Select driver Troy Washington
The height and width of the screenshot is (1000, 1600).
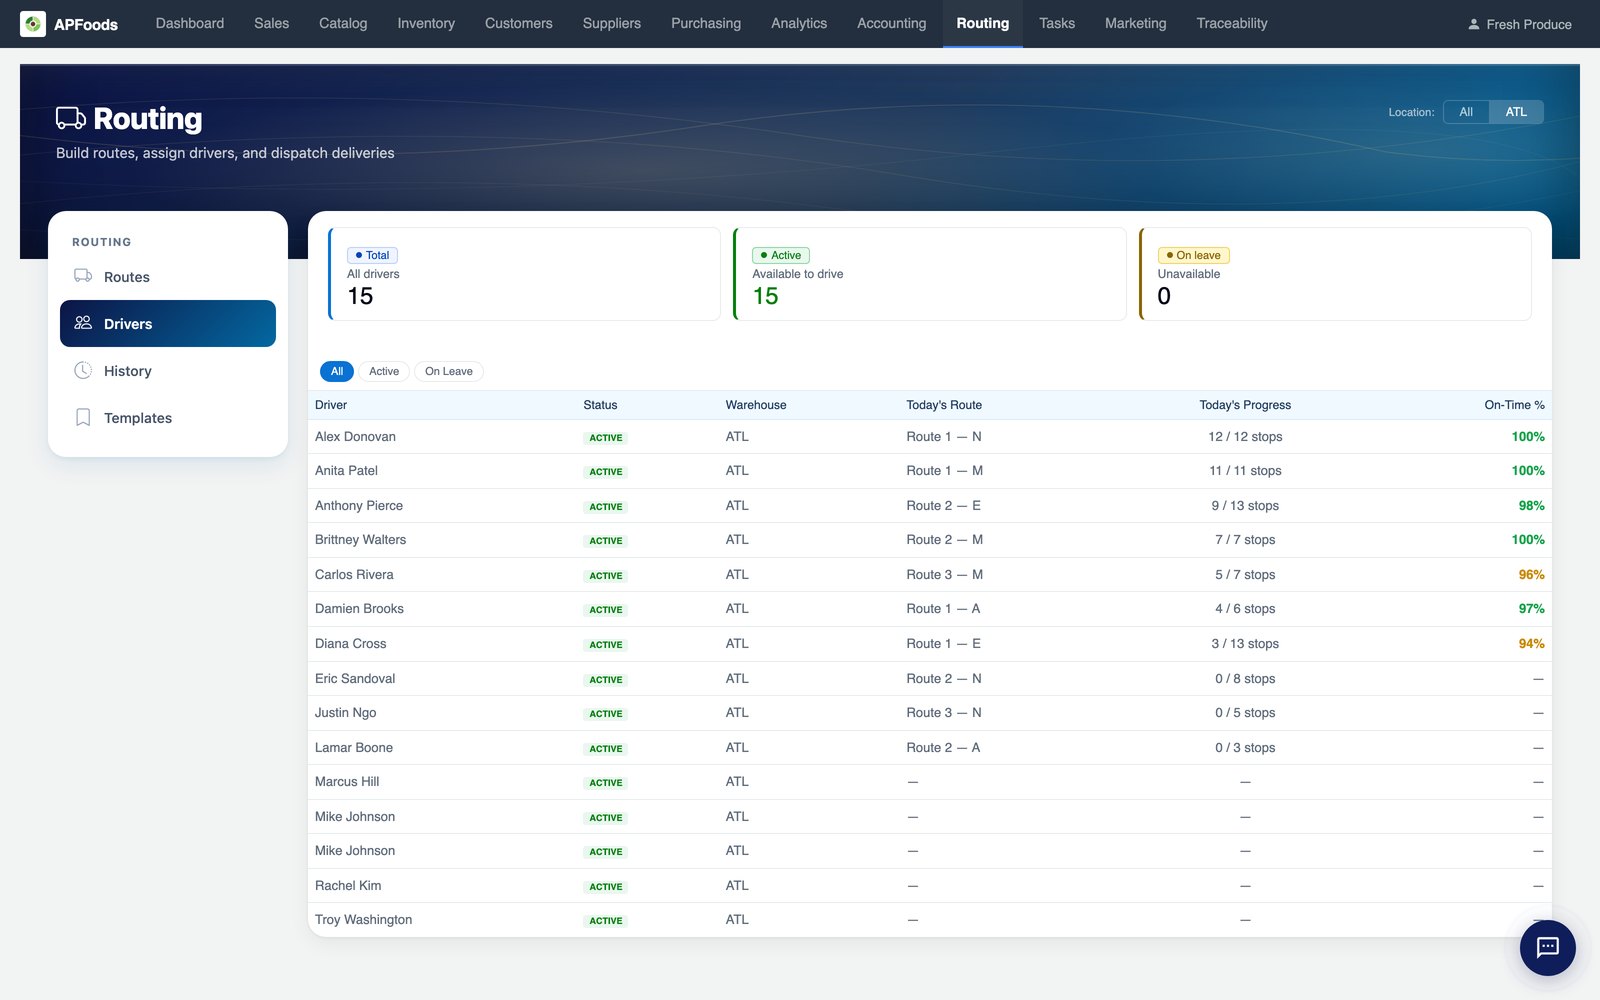363,920
